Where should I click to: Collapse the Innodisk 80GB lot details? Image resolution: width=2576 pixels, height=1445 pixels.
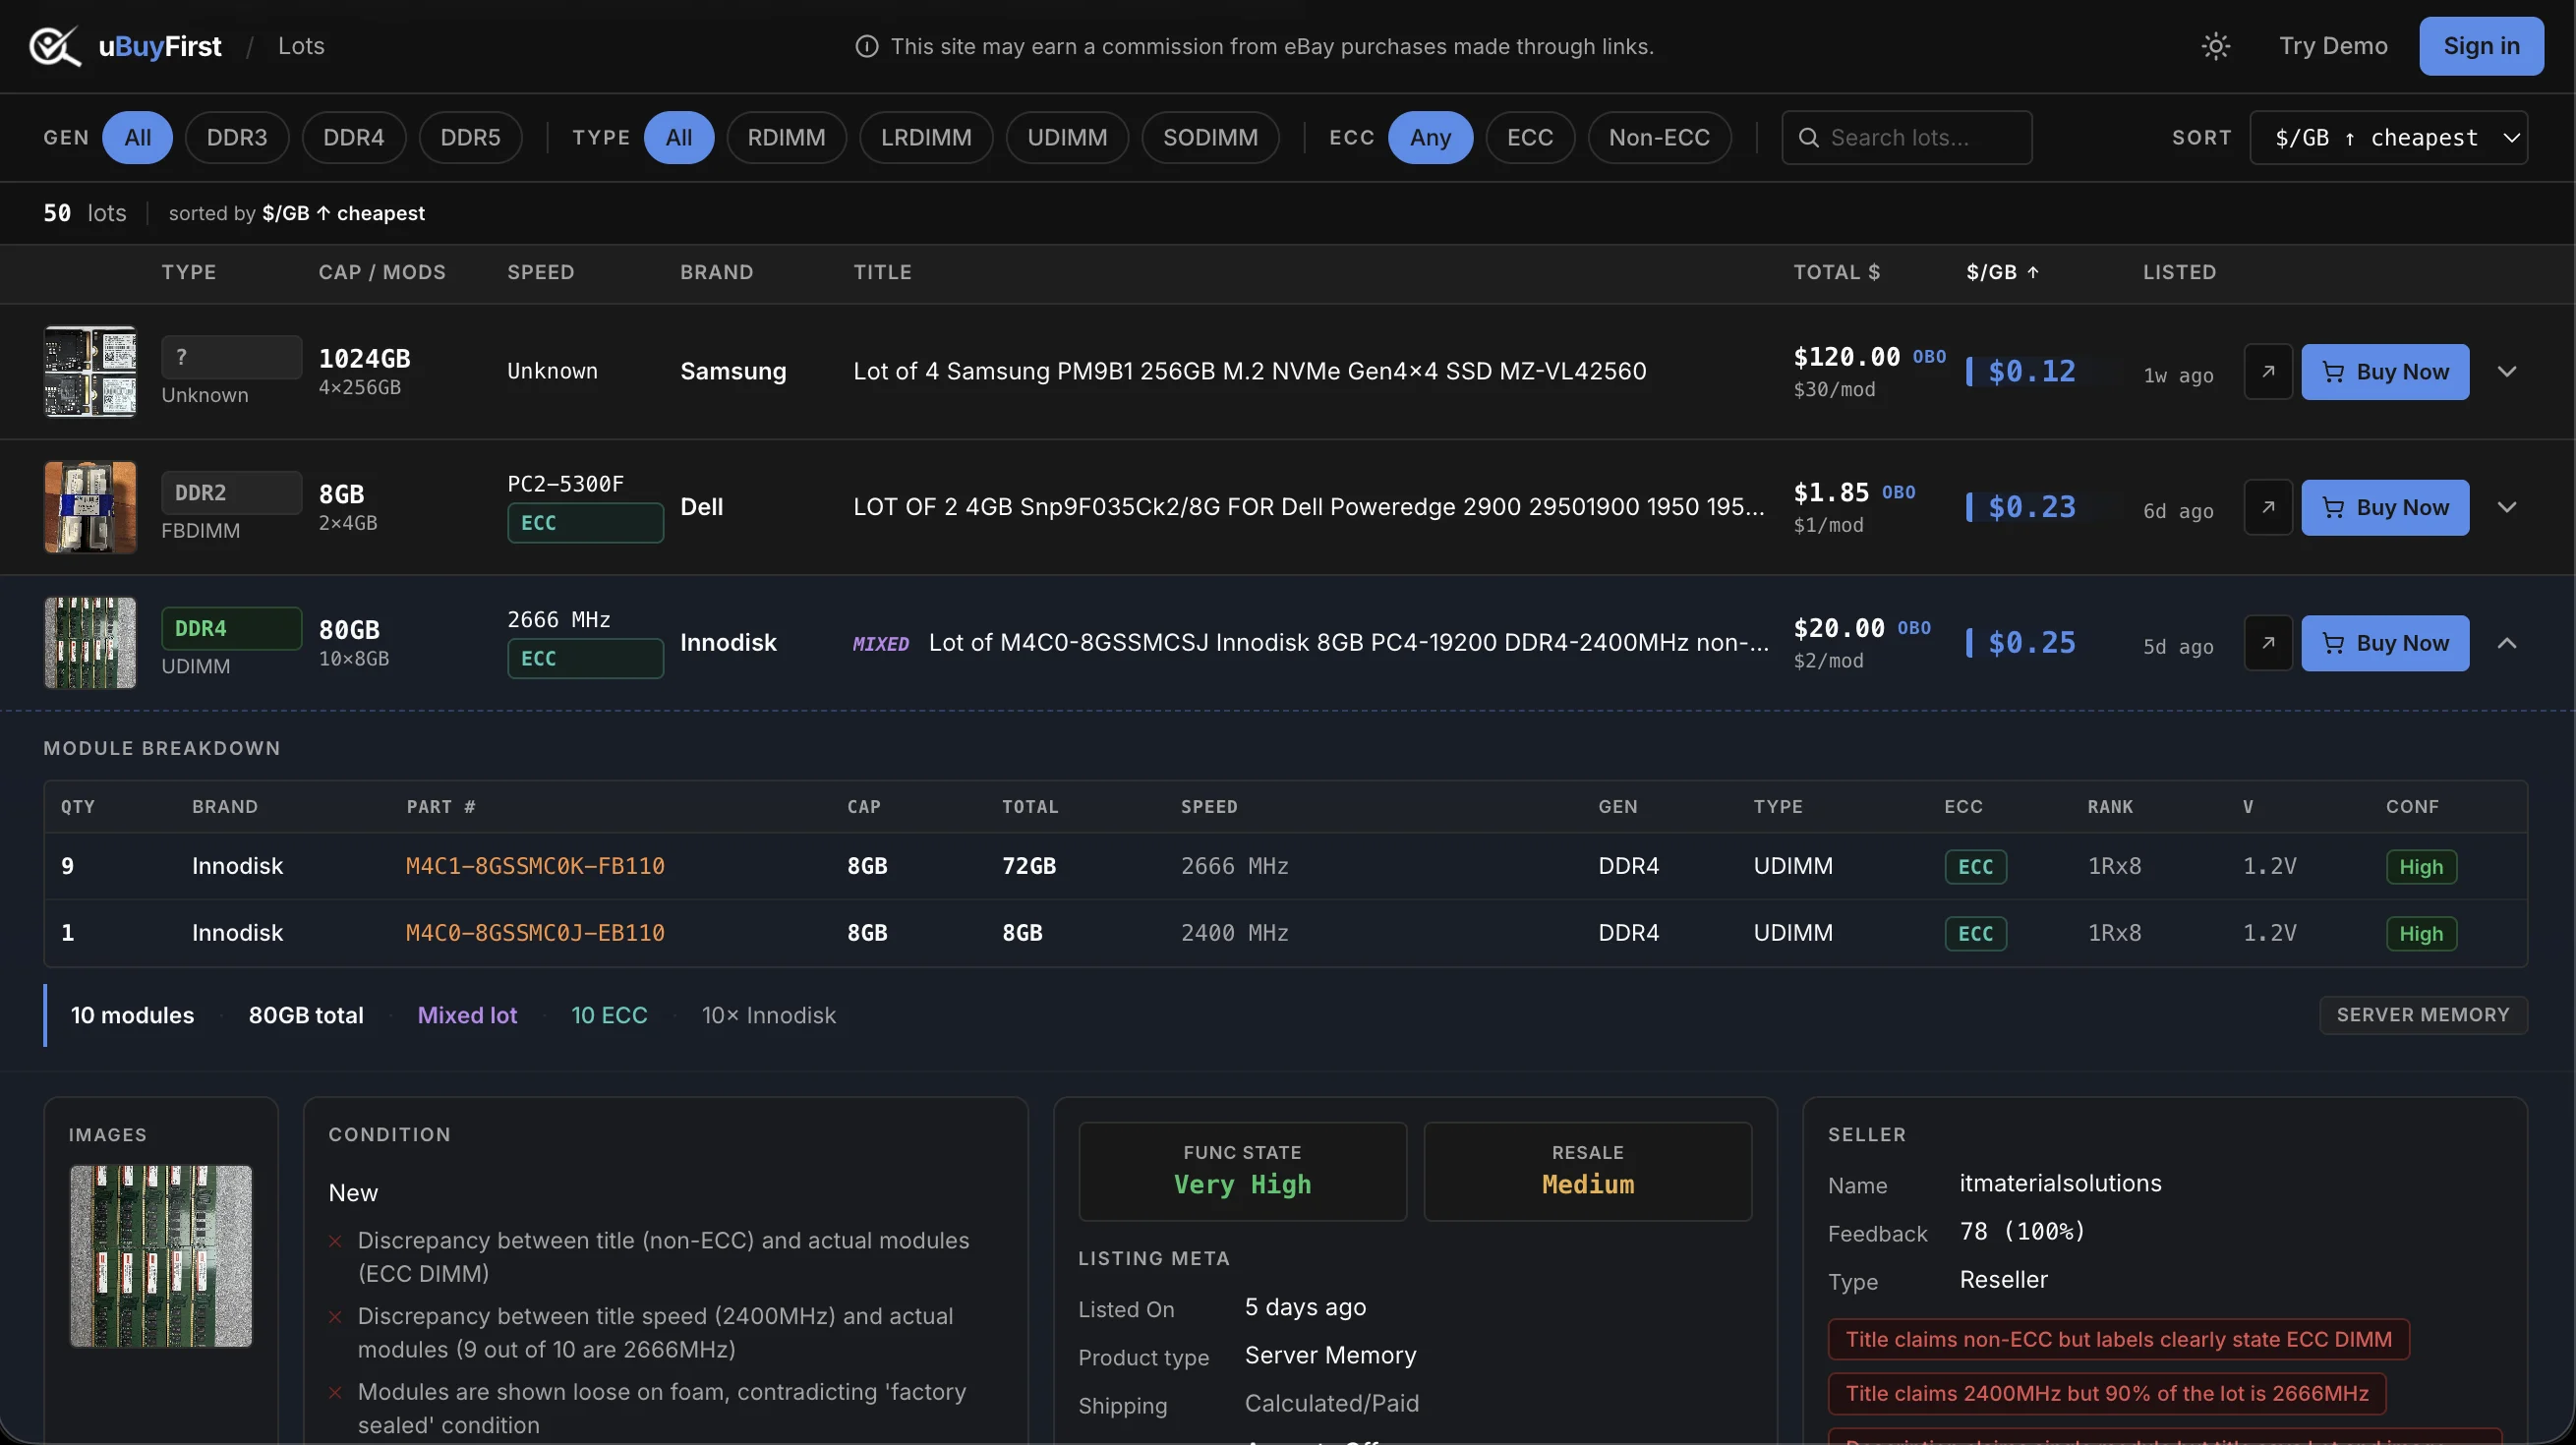point(2507,643)
